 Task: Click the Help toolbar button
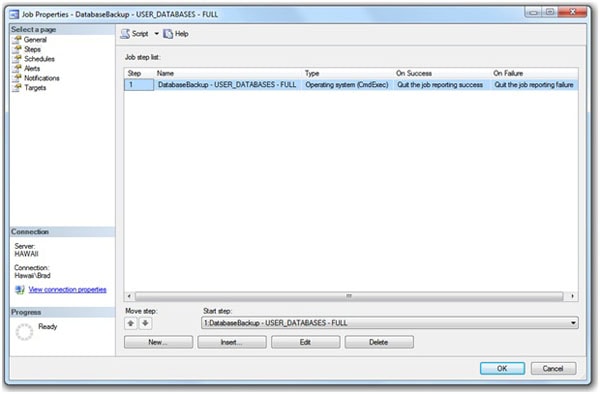tap(176, 34)
